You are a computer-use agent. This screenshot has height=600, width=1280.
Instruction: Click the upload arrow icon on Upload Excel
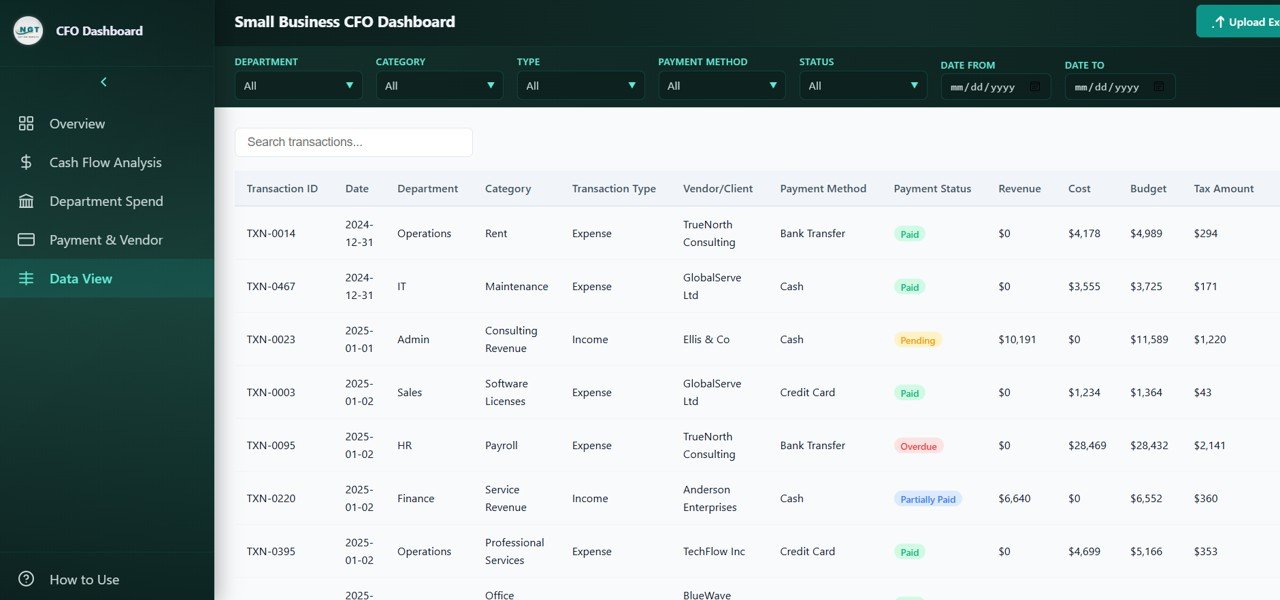click(1219, 20)
